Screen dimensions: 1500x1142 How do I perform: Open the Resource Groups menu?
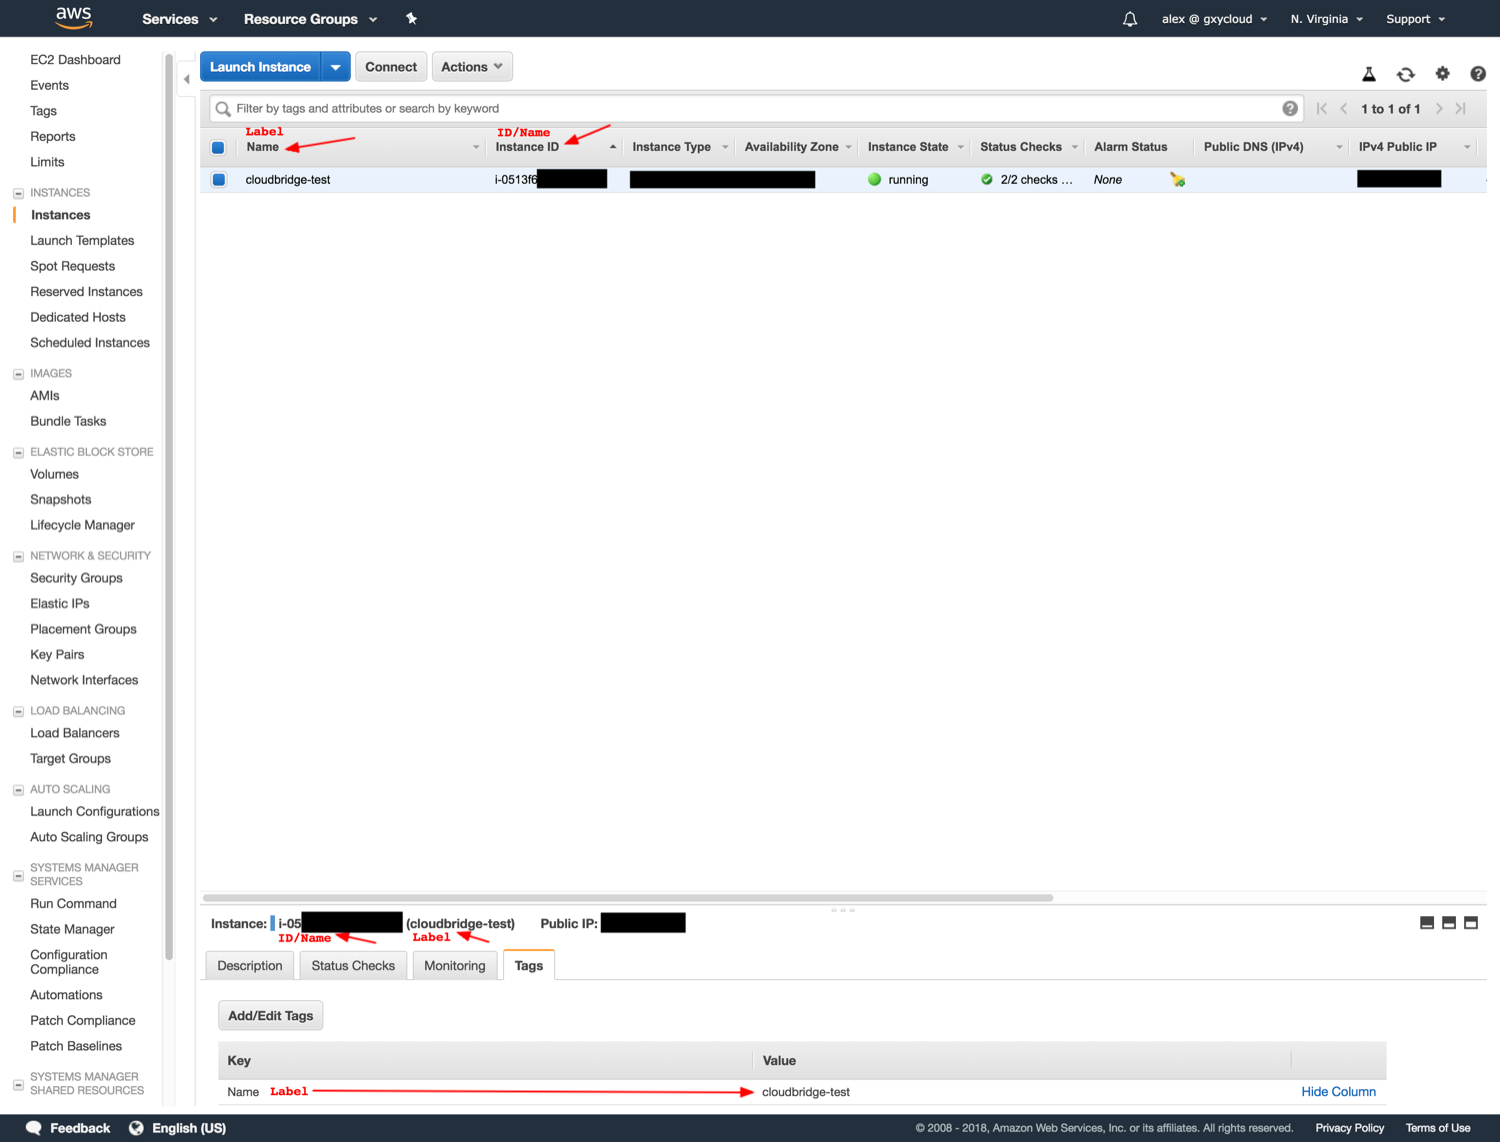[x=311, y=19]
